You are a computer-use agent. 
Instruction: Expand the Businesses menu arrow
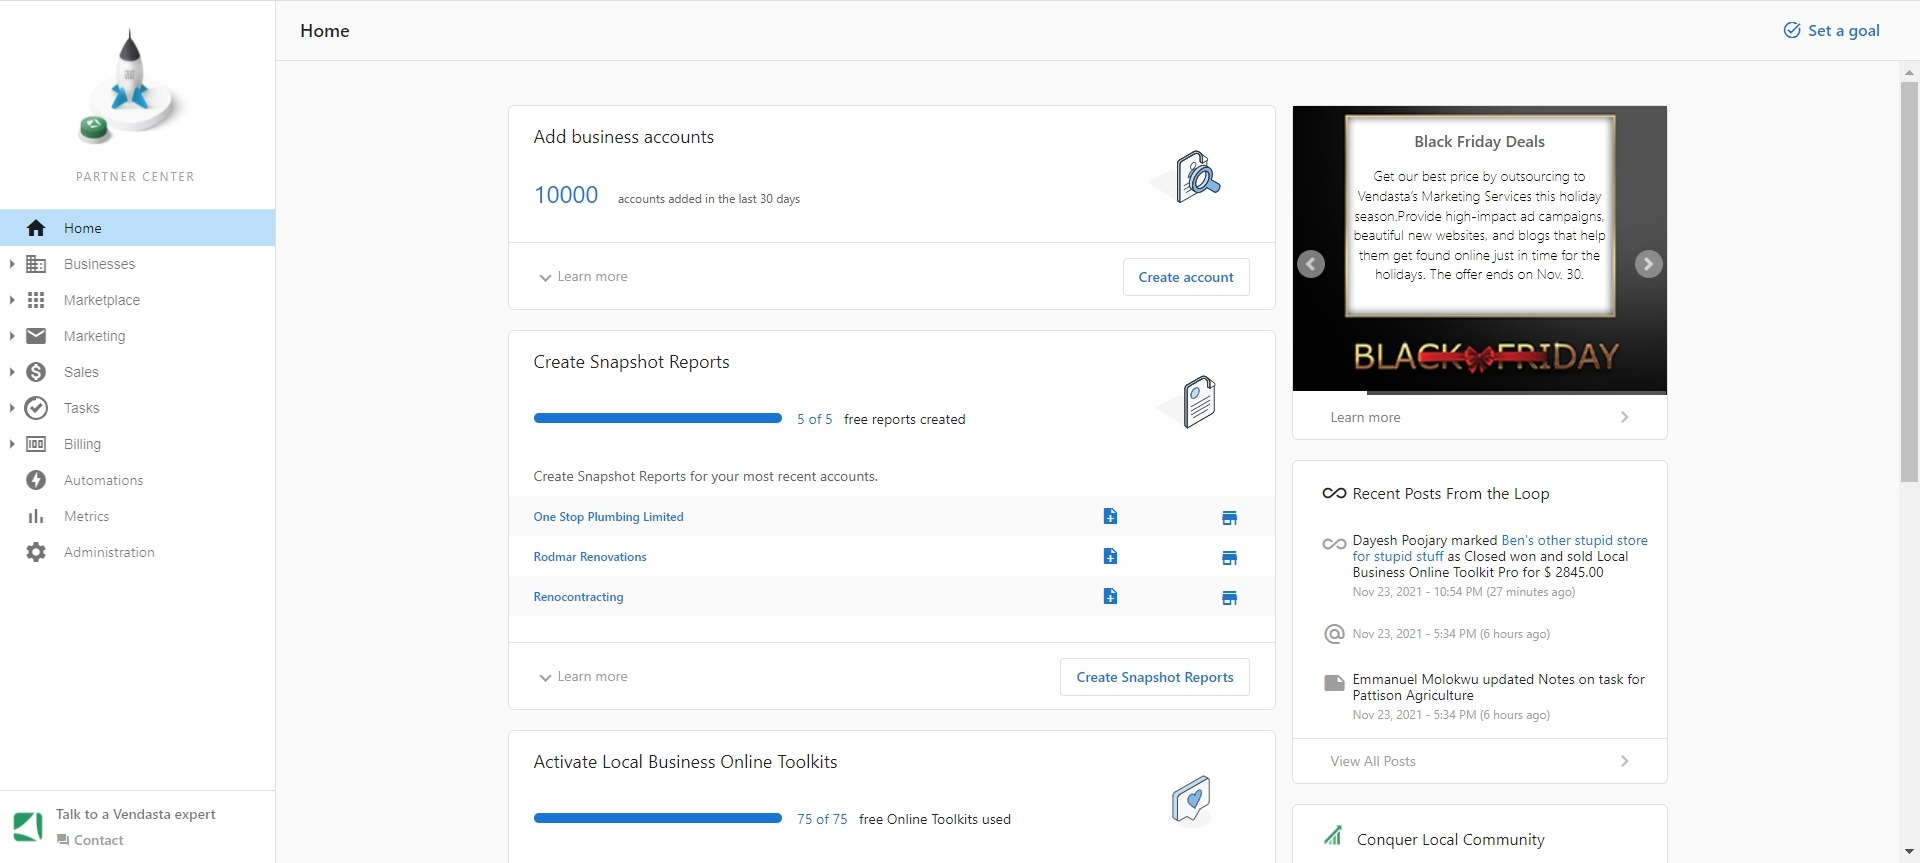[x=11, y=264]
